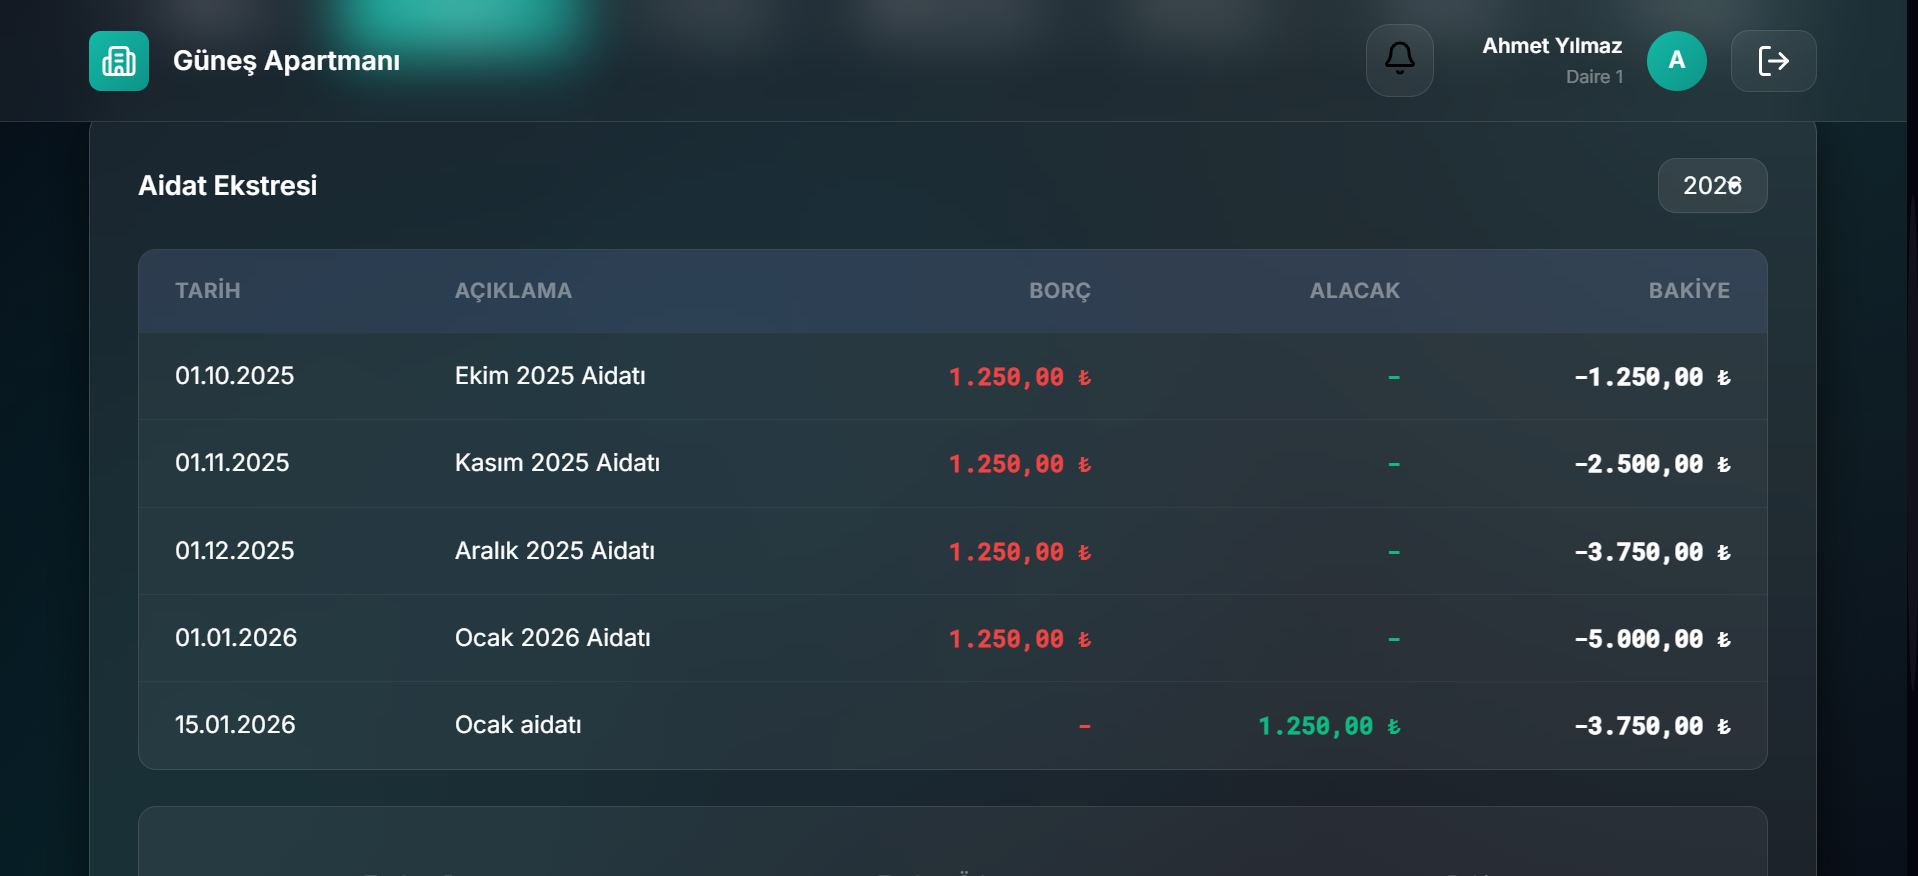Click the AÇIKLAMA column header
1918x876 pixels.
click(x=513, y=291)
